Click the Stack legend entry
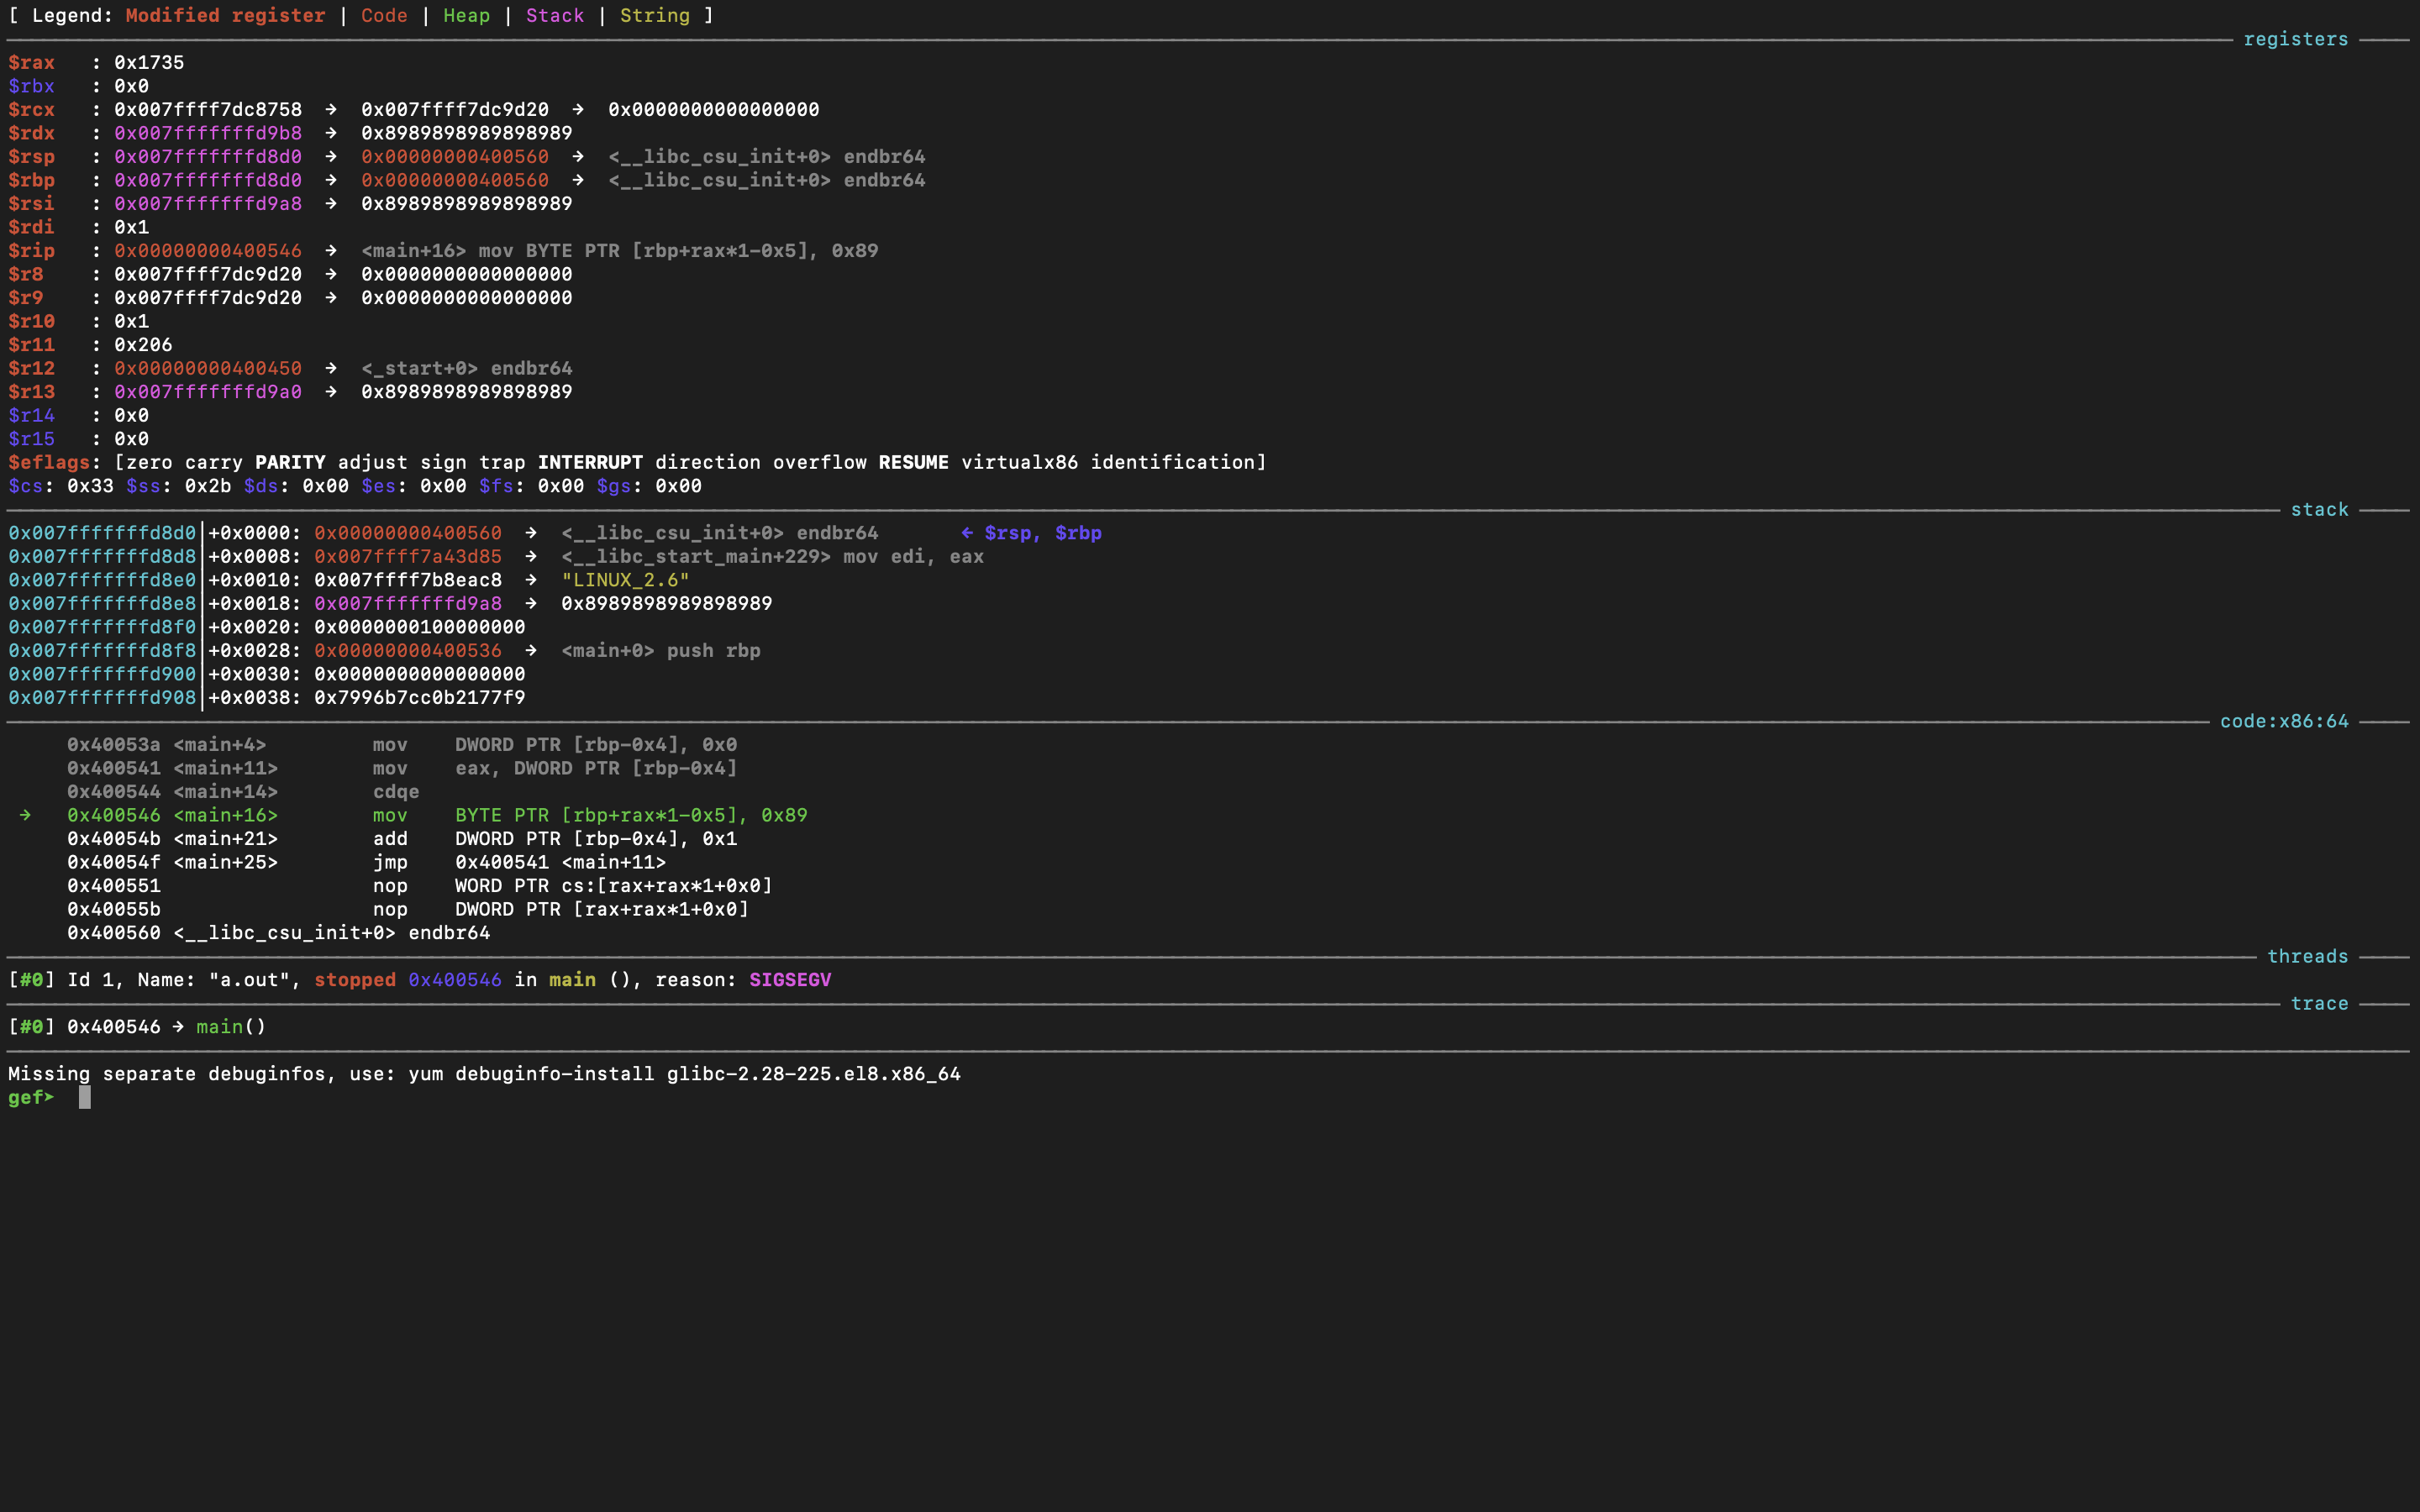 point(555,15)
